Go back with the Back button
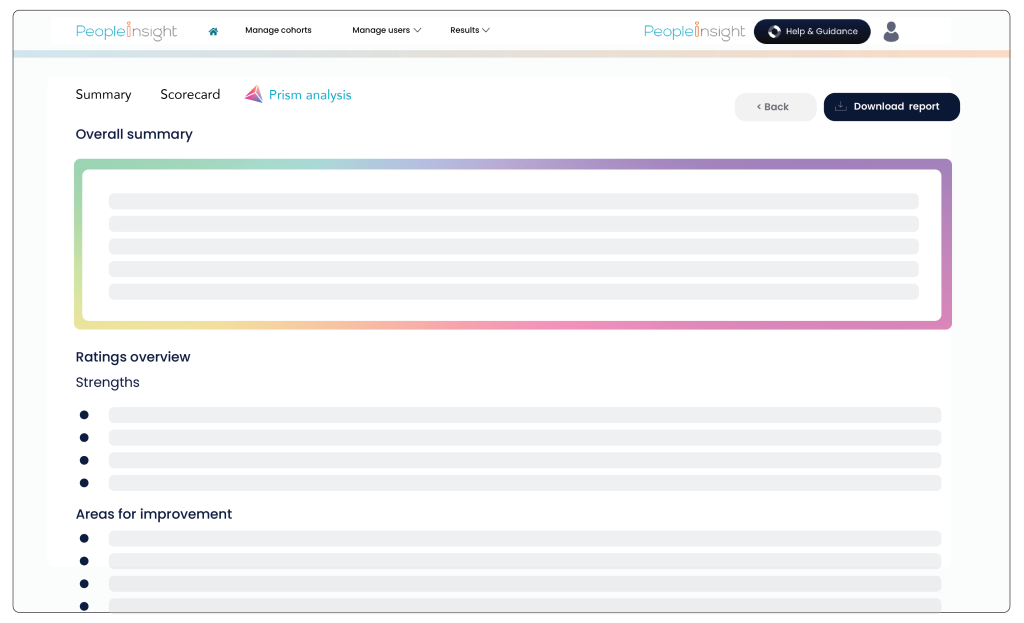1024x623 pixels. point(775,106)
